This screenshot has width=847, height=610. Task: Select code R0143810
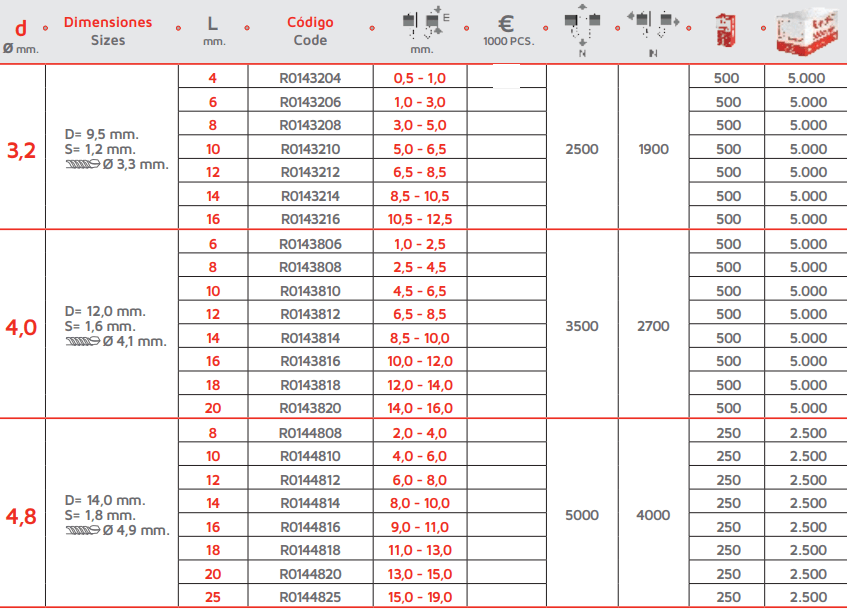[x=310, y=291]
